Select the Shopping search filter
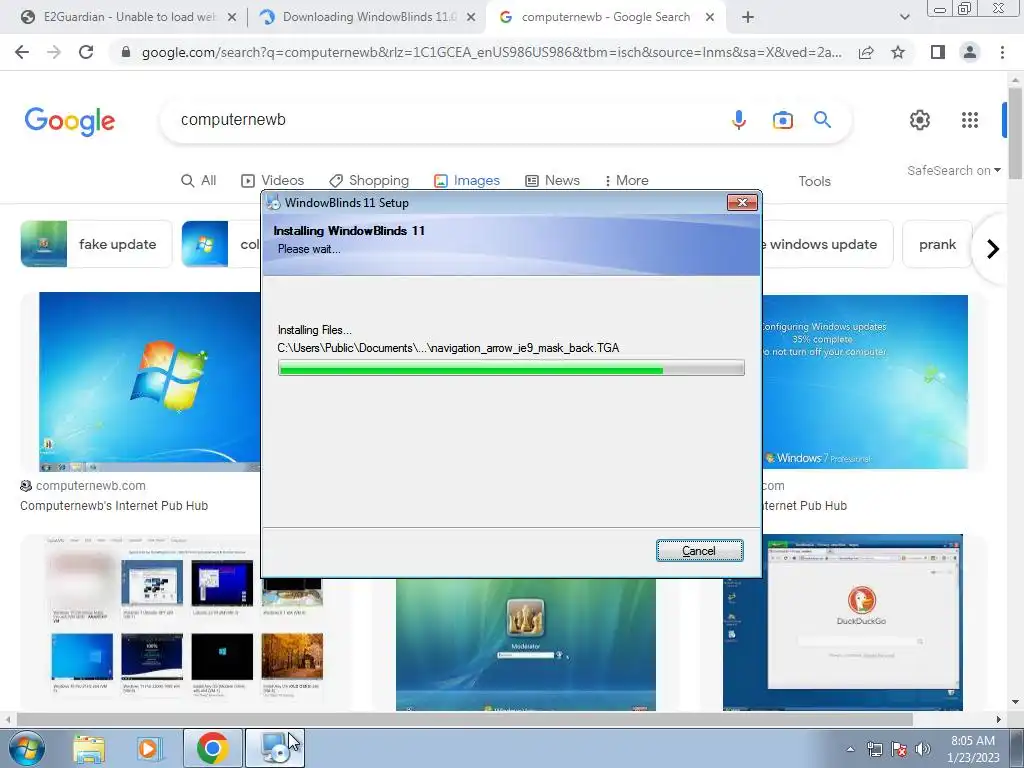The image size is (1024, 768). 369,180
